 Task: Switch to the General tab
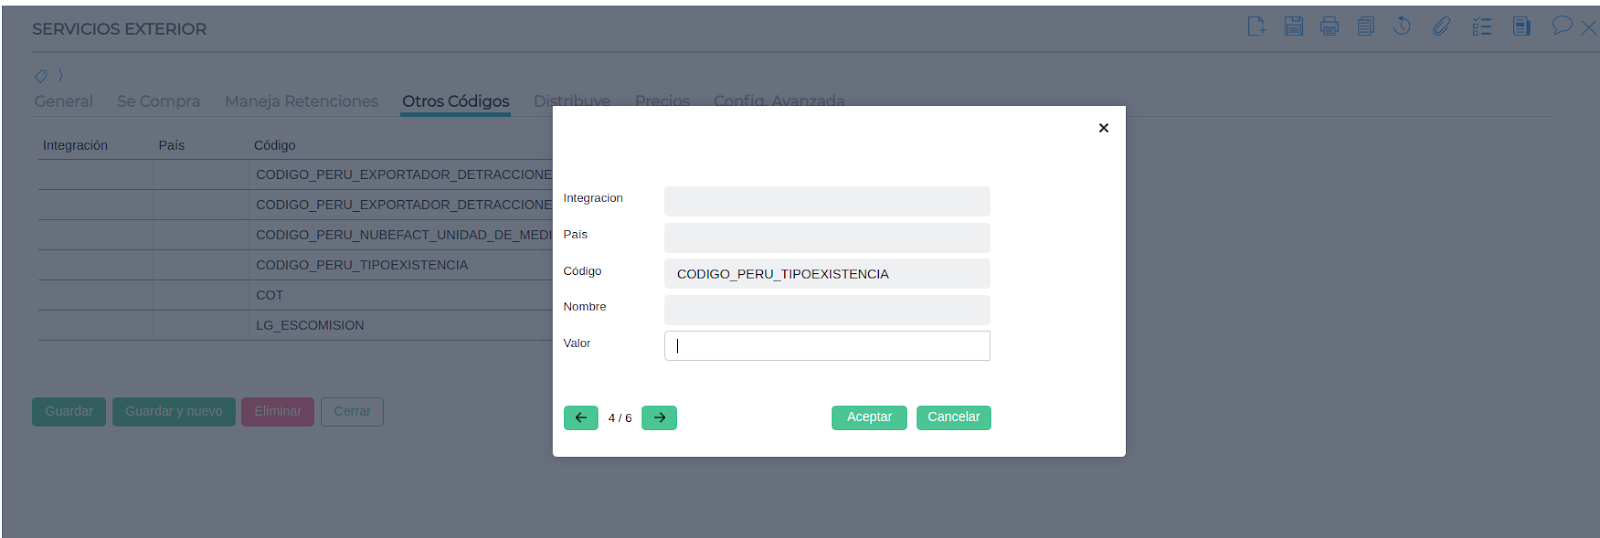click(63, 101)
